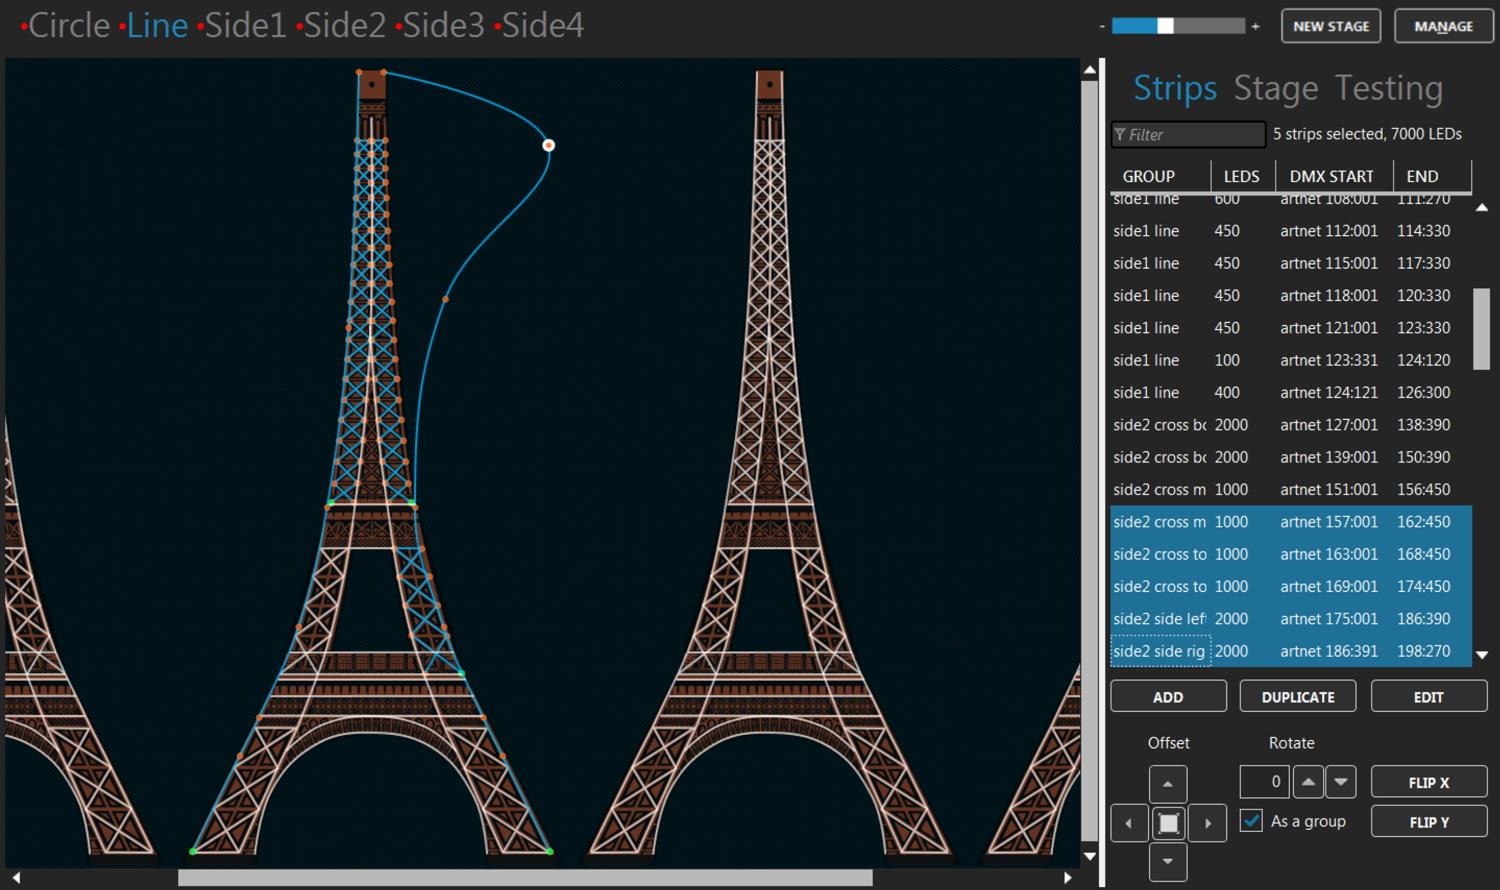Image resolution: width=1500 pixels, height=890 pixels.
Task: Click the offset up arrow
Action: (x=1168, y=784)
